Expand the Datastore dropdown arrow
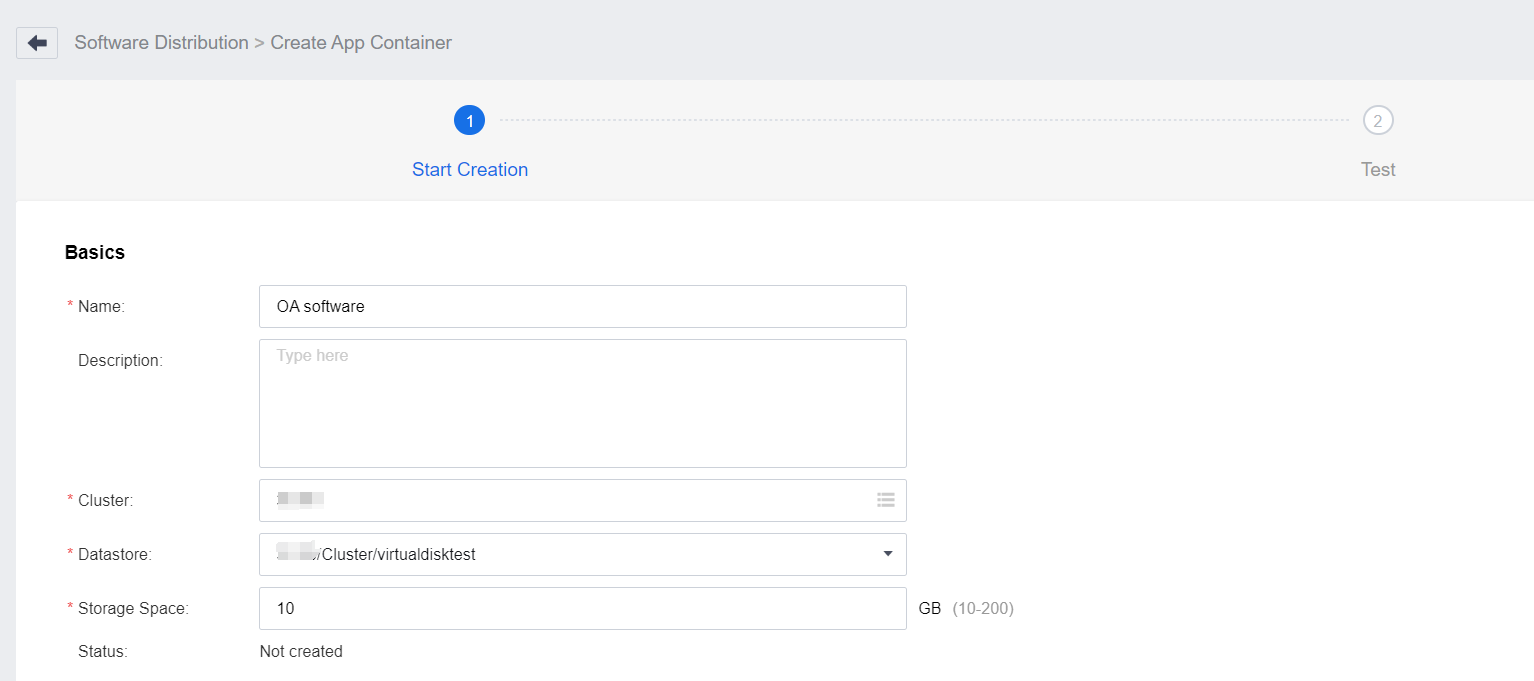This screenshot has height=681, width=1534. point(887,554)
